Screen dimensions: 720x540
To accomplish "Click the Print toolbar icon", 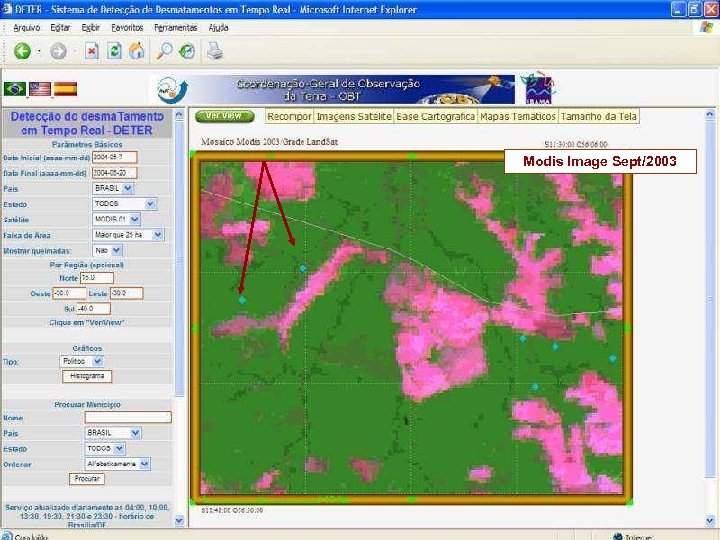I will (x=214, y=51).
